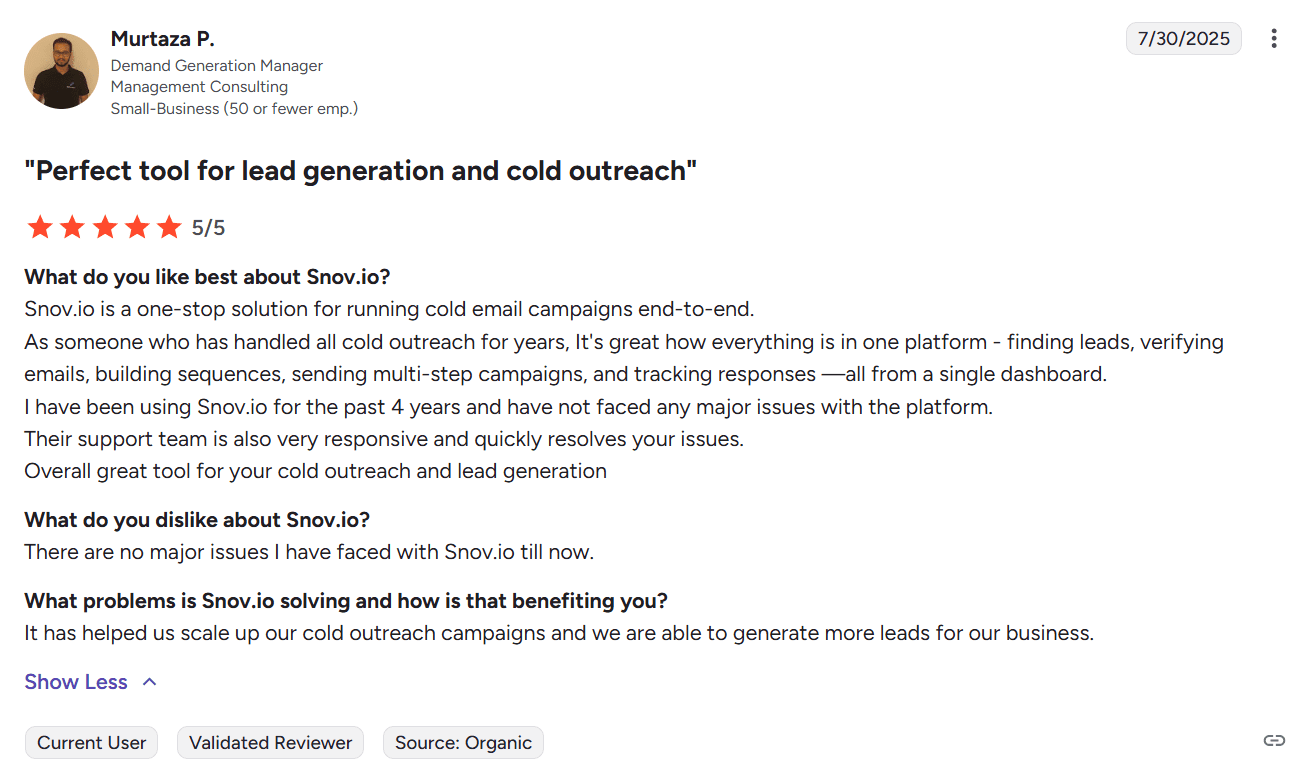Click the 7/30/2025 date badge

pyautogui.click(x=1183, y=39)
